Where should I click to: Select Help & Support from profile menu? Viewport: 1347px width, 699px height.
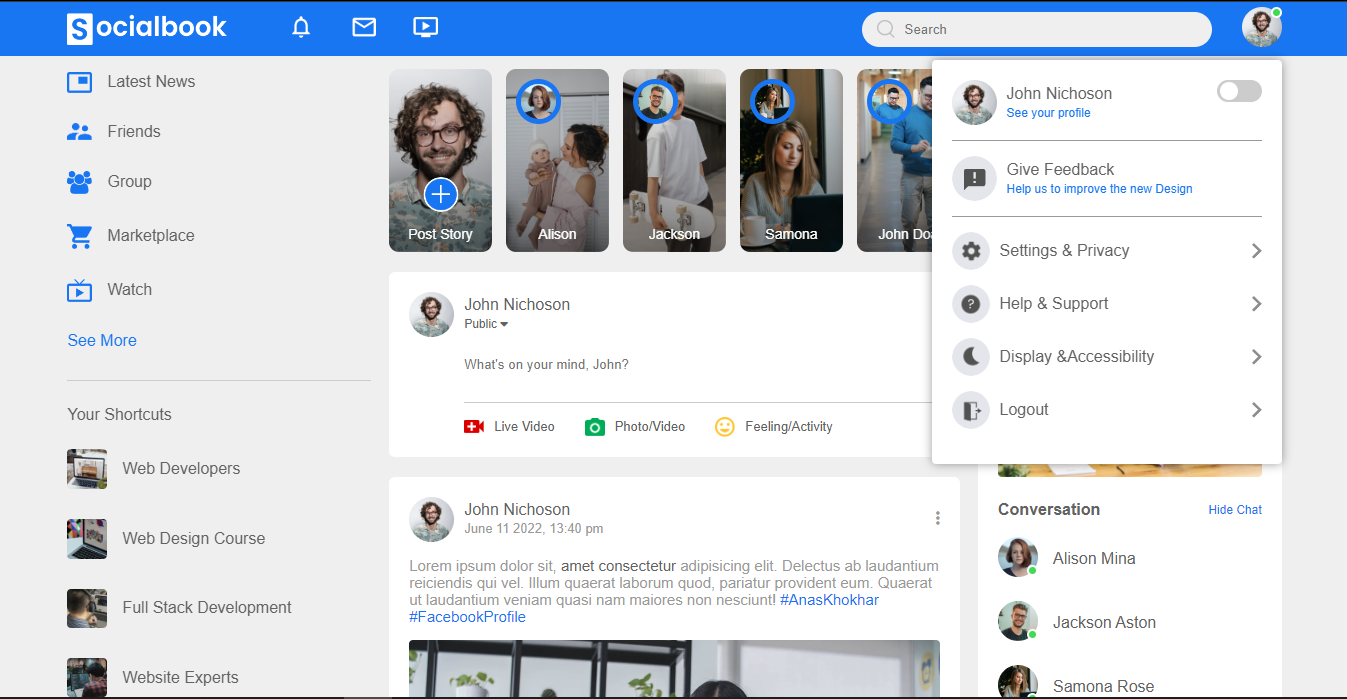1053,304
